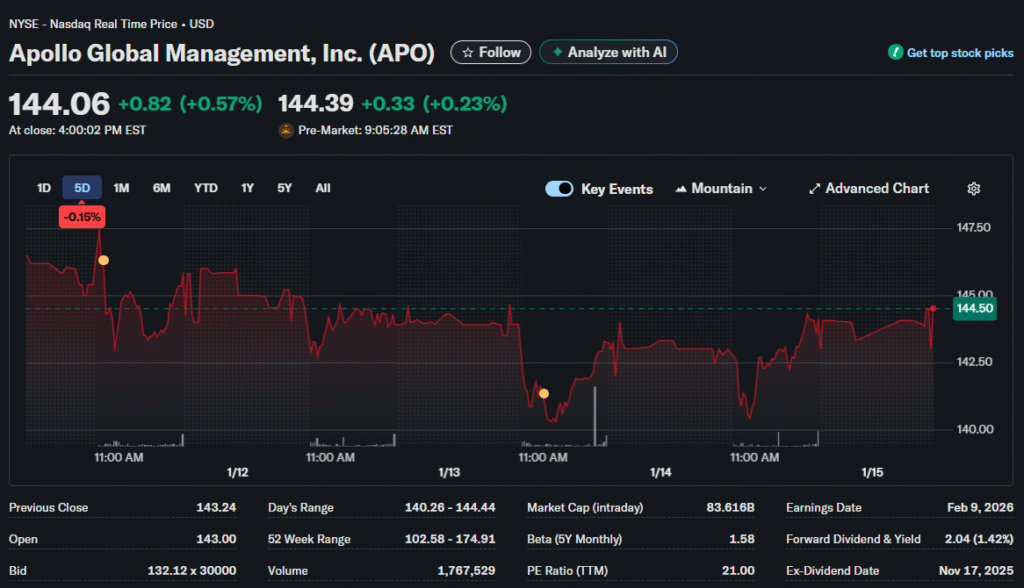This screenshot has height=588, width=1024.
Task: Click the yellow event marker near 1/13
Action: [x=544, y=393]
